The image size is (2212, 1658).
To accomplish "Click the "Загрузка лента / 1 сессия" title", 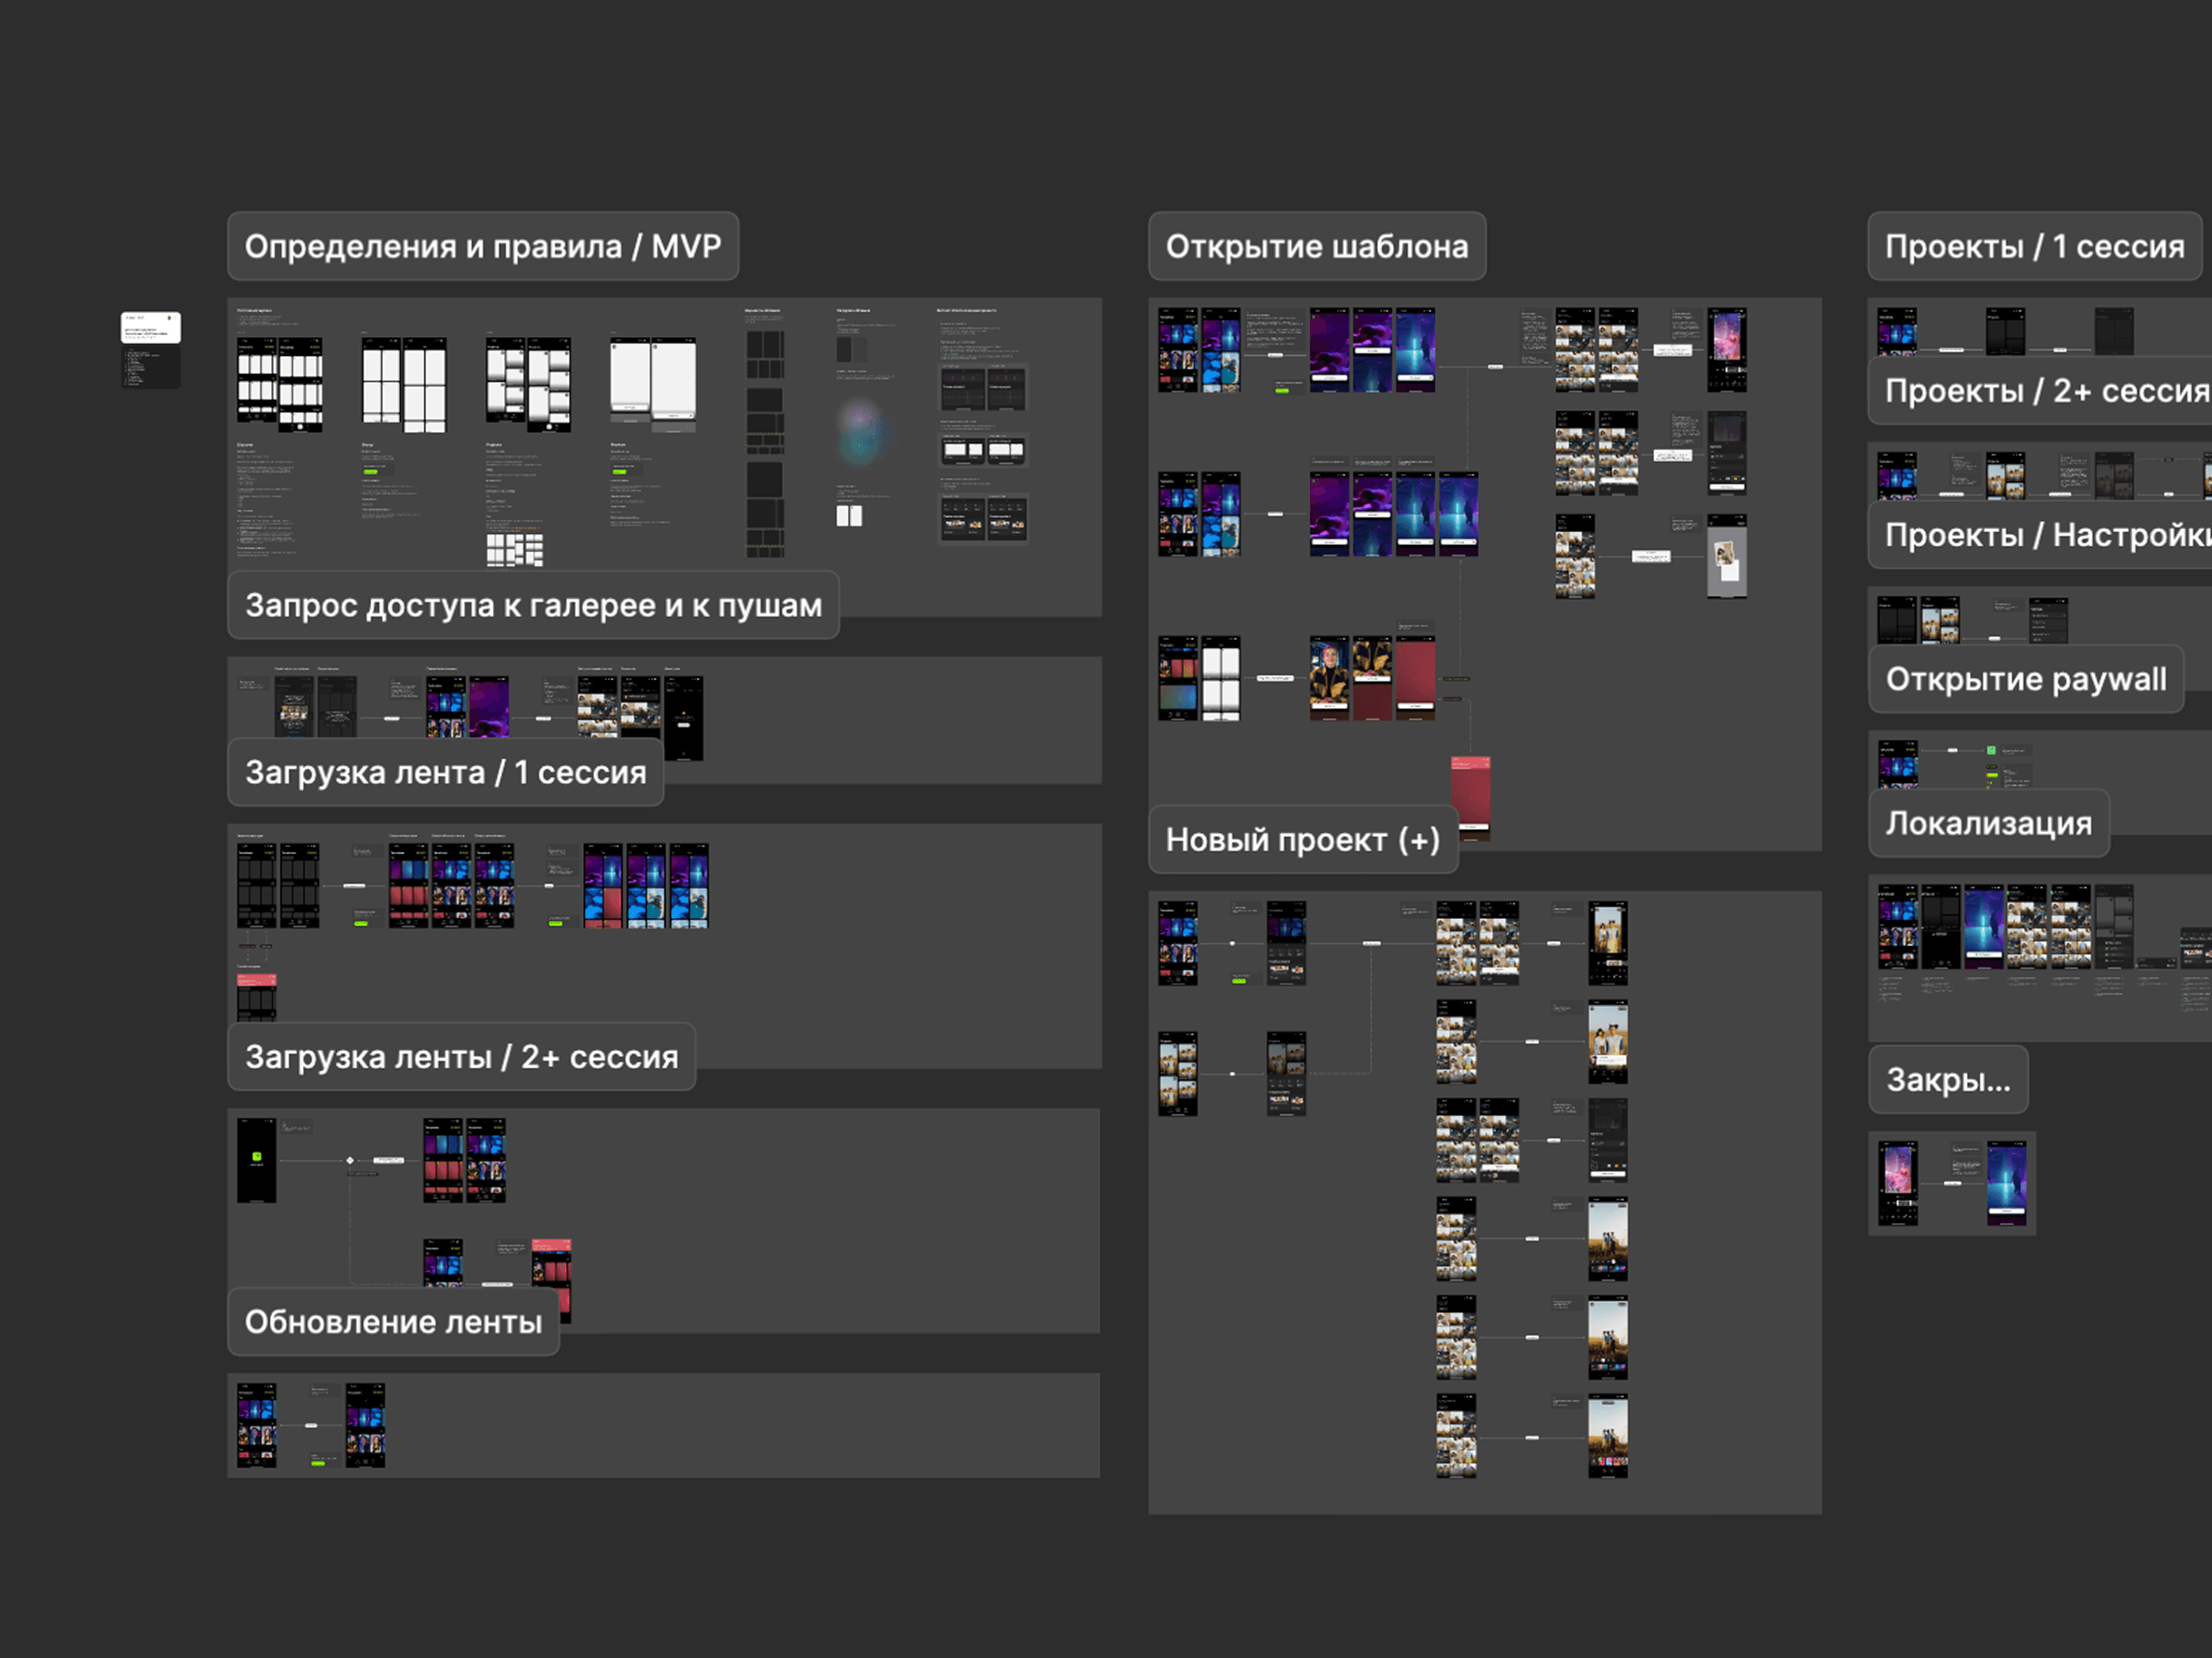I will click(445, 772).
